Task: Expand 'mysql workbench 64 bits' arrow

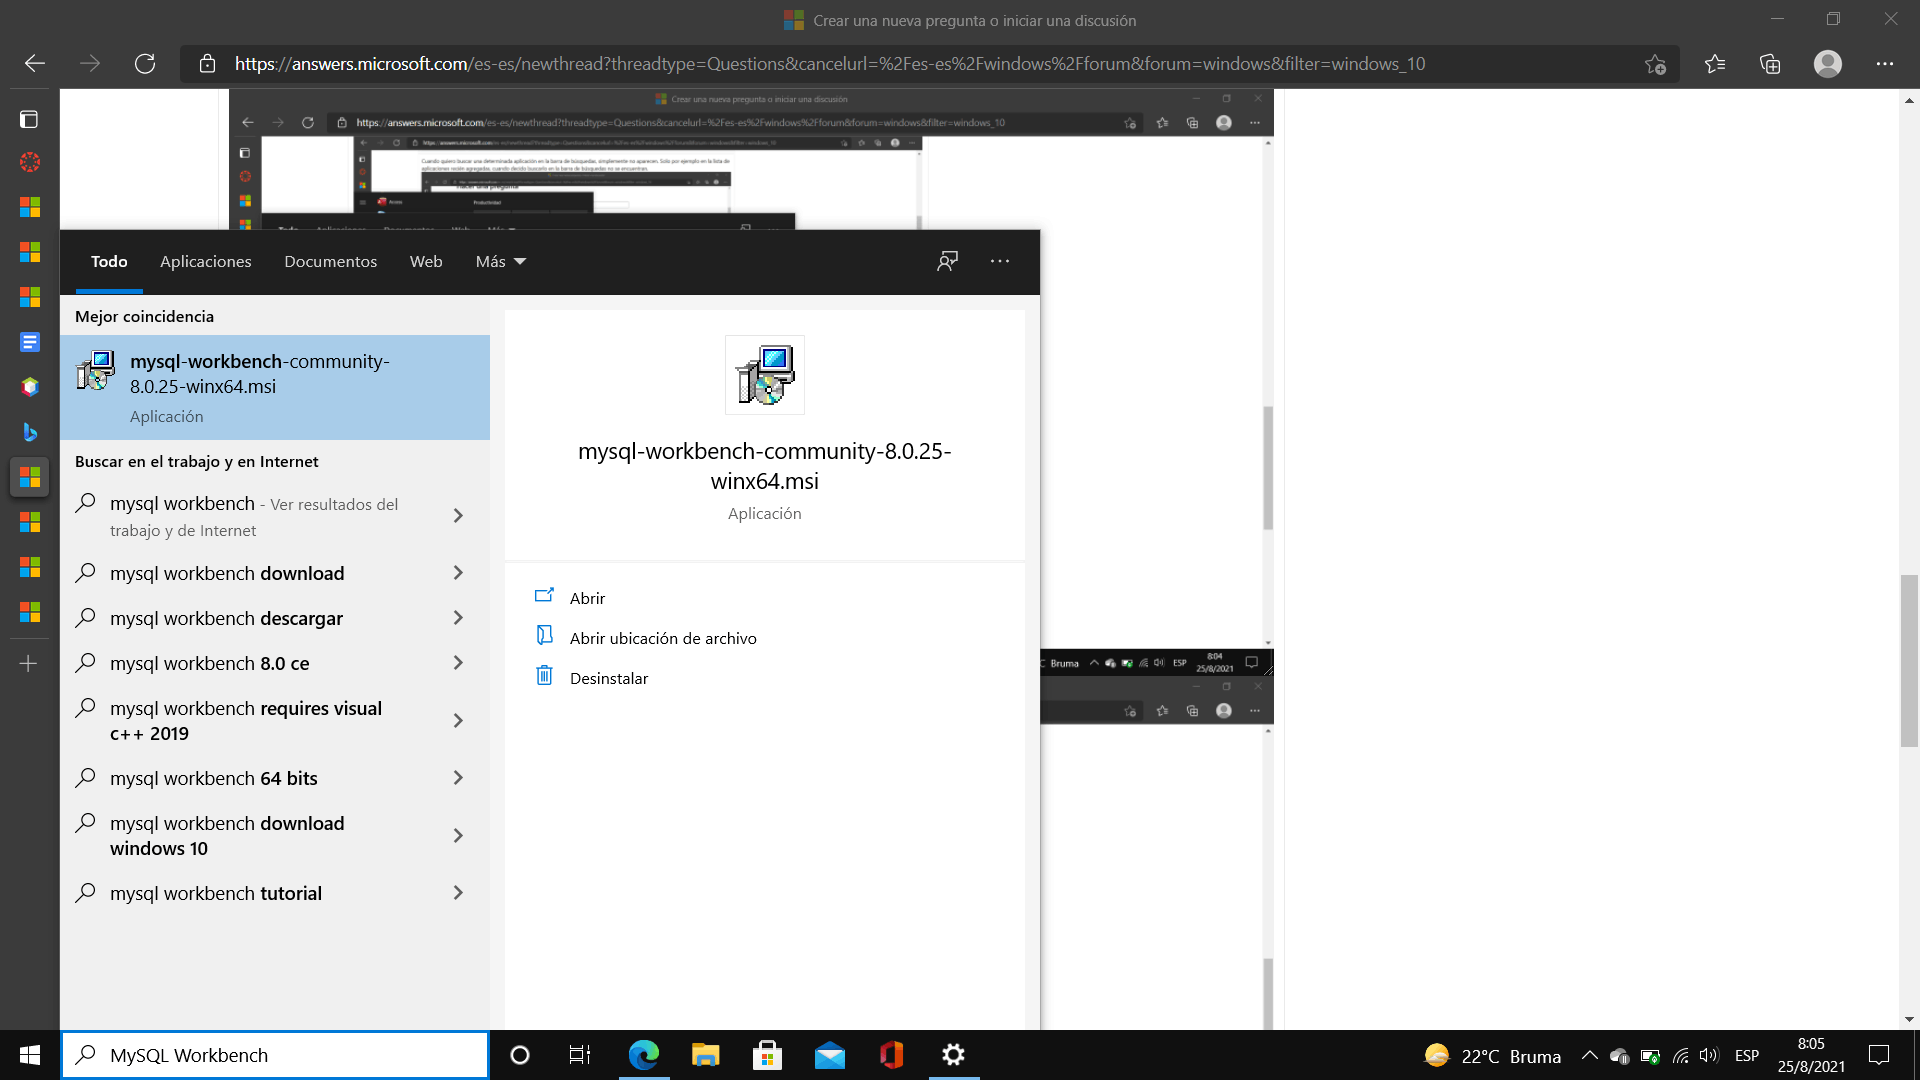Action: tap(458, 778)
